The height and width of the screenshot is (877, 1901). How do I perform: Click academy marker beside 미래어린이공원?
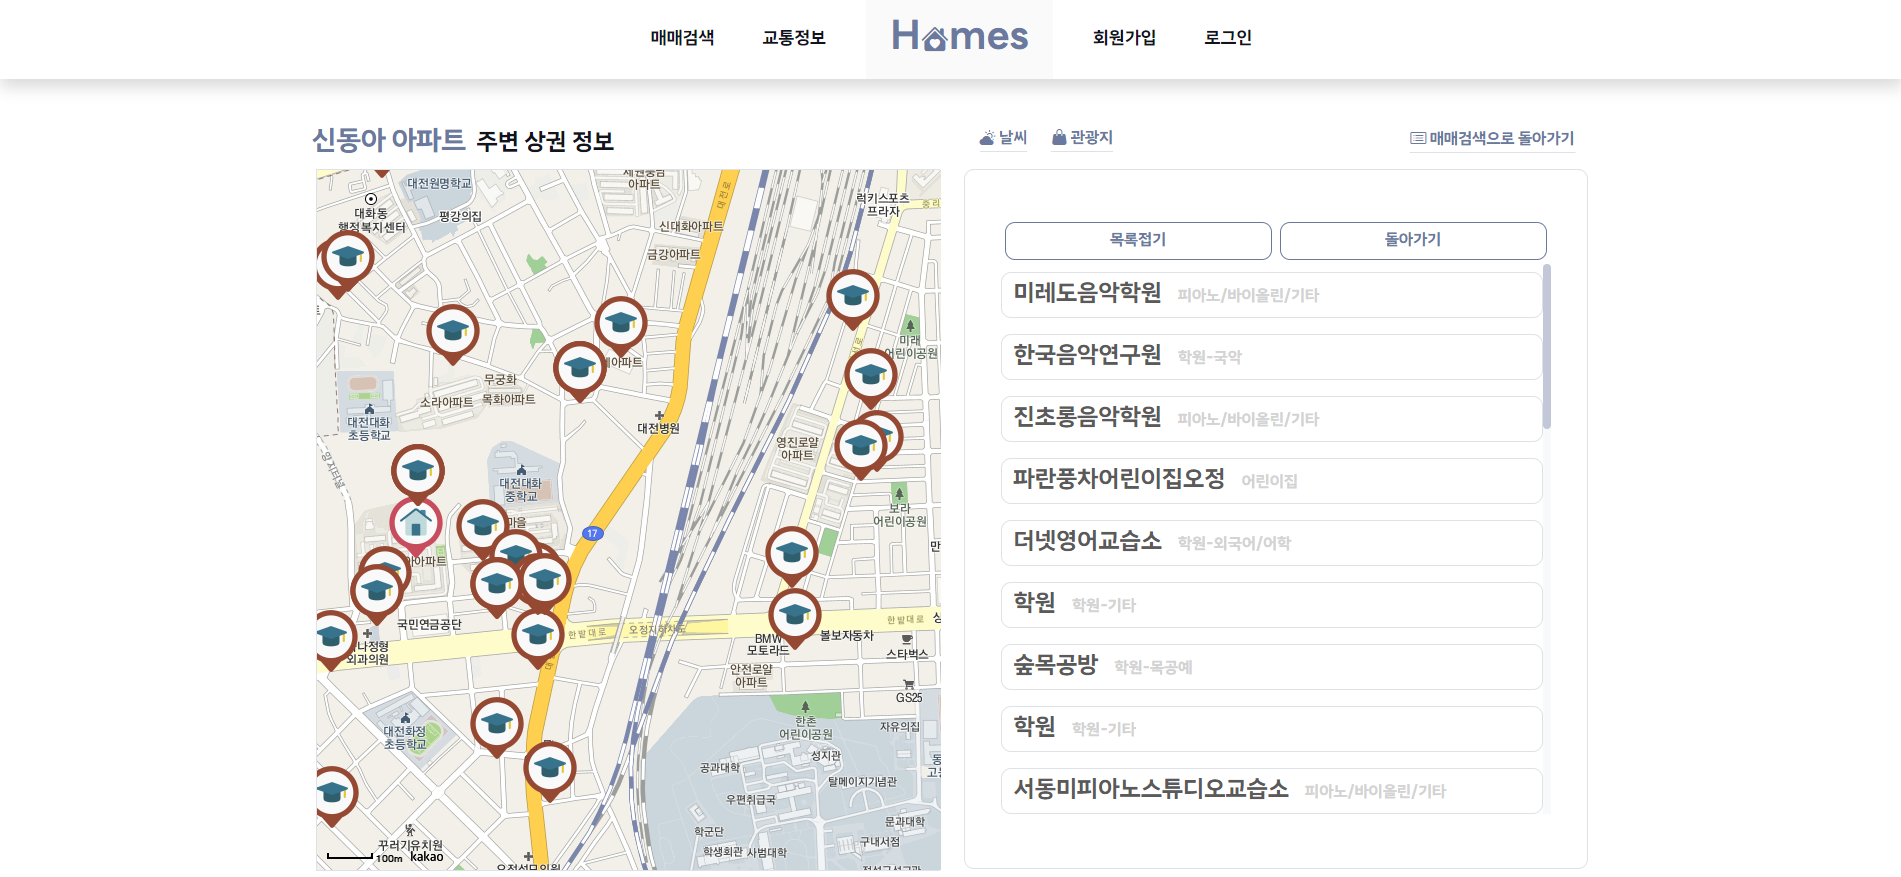pyautogui.click(x=871, y=377)
